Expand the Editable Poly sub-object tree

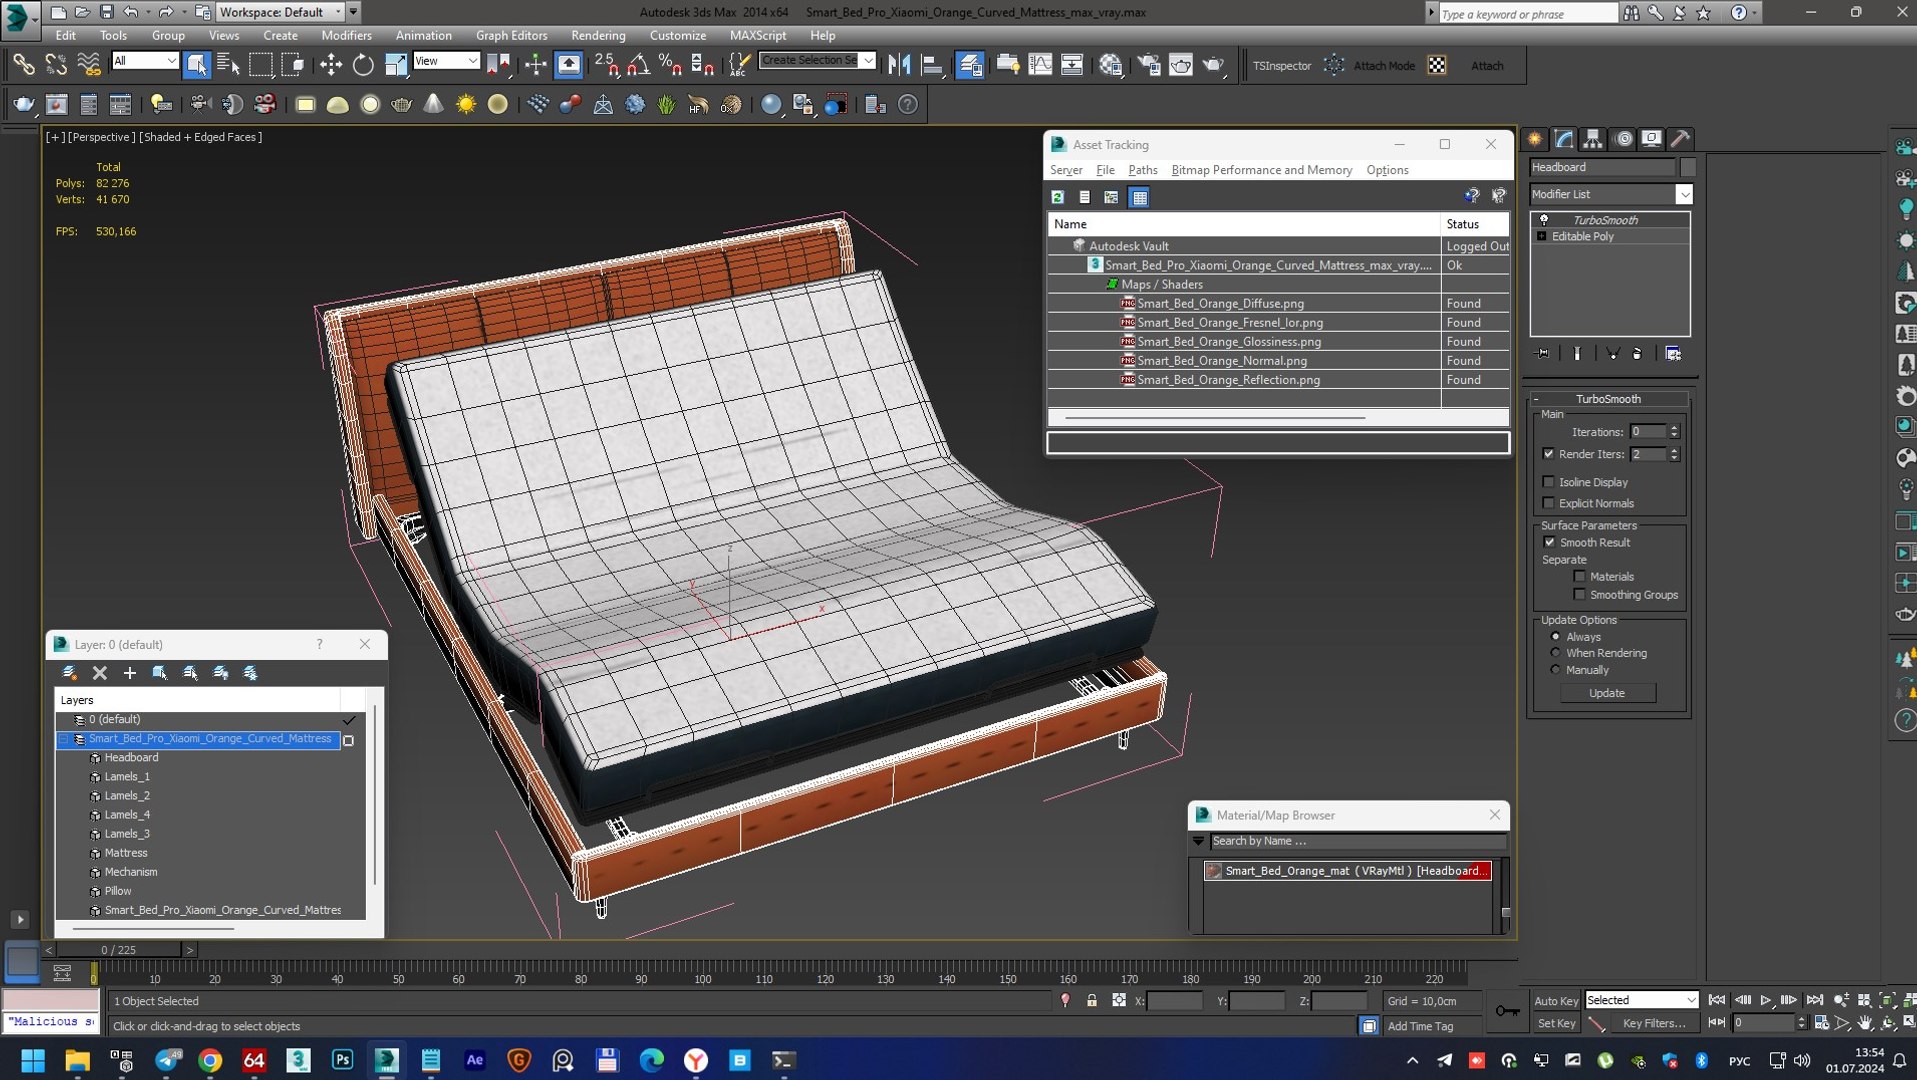click(x=1542, y=237)
